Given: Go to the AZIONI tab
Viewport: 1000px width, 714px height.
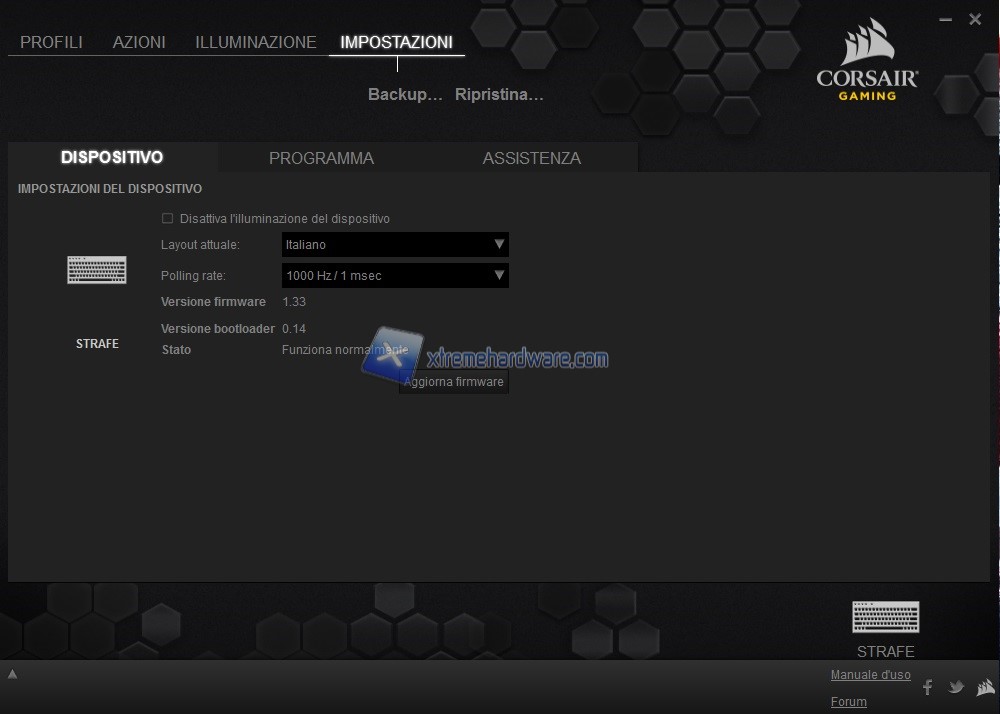Looking at the screenshot, I should click(x=139, y=42).
